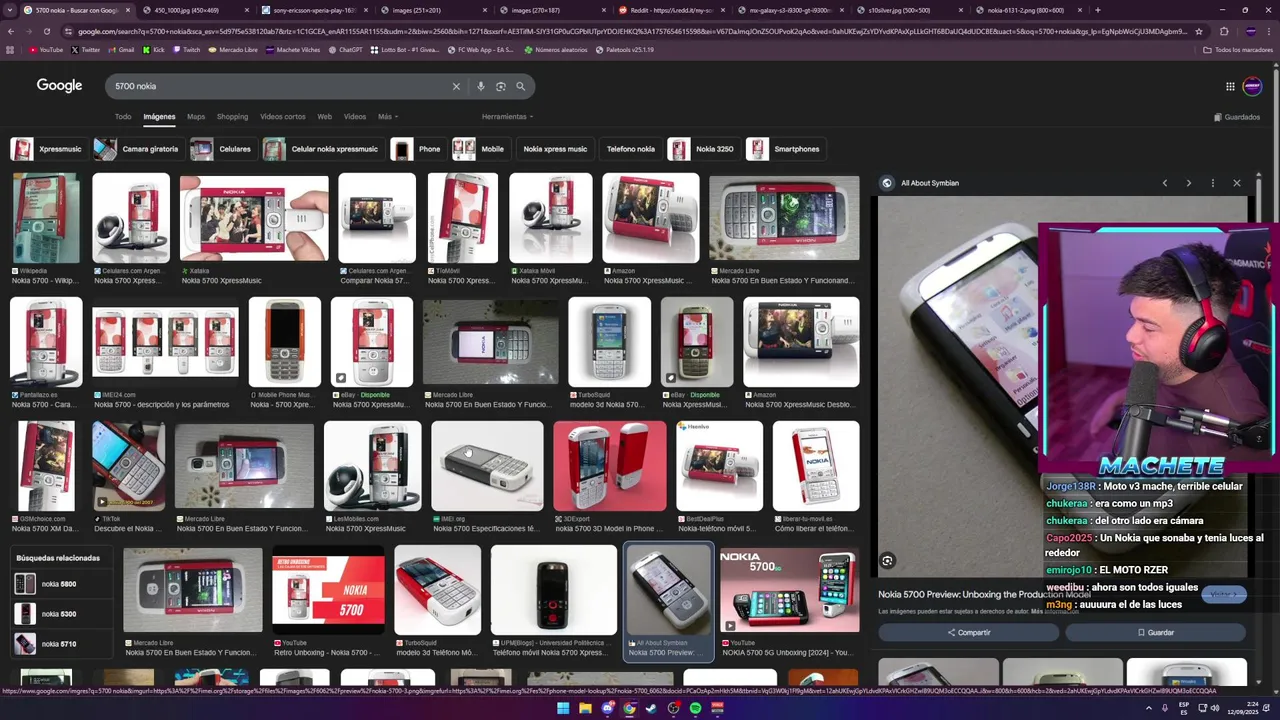Switch to the Maps results tab

(x=196, y=117)
